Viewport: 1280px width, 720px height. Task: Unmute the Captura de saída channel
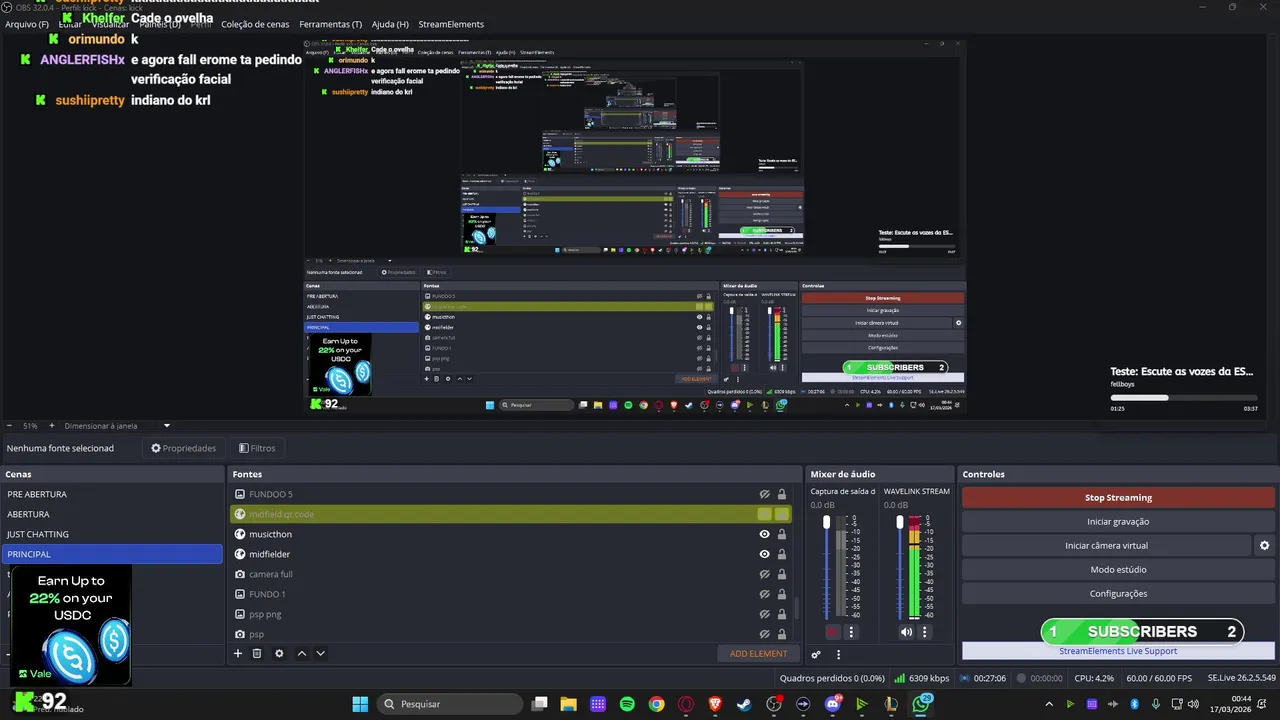(833, 632)
